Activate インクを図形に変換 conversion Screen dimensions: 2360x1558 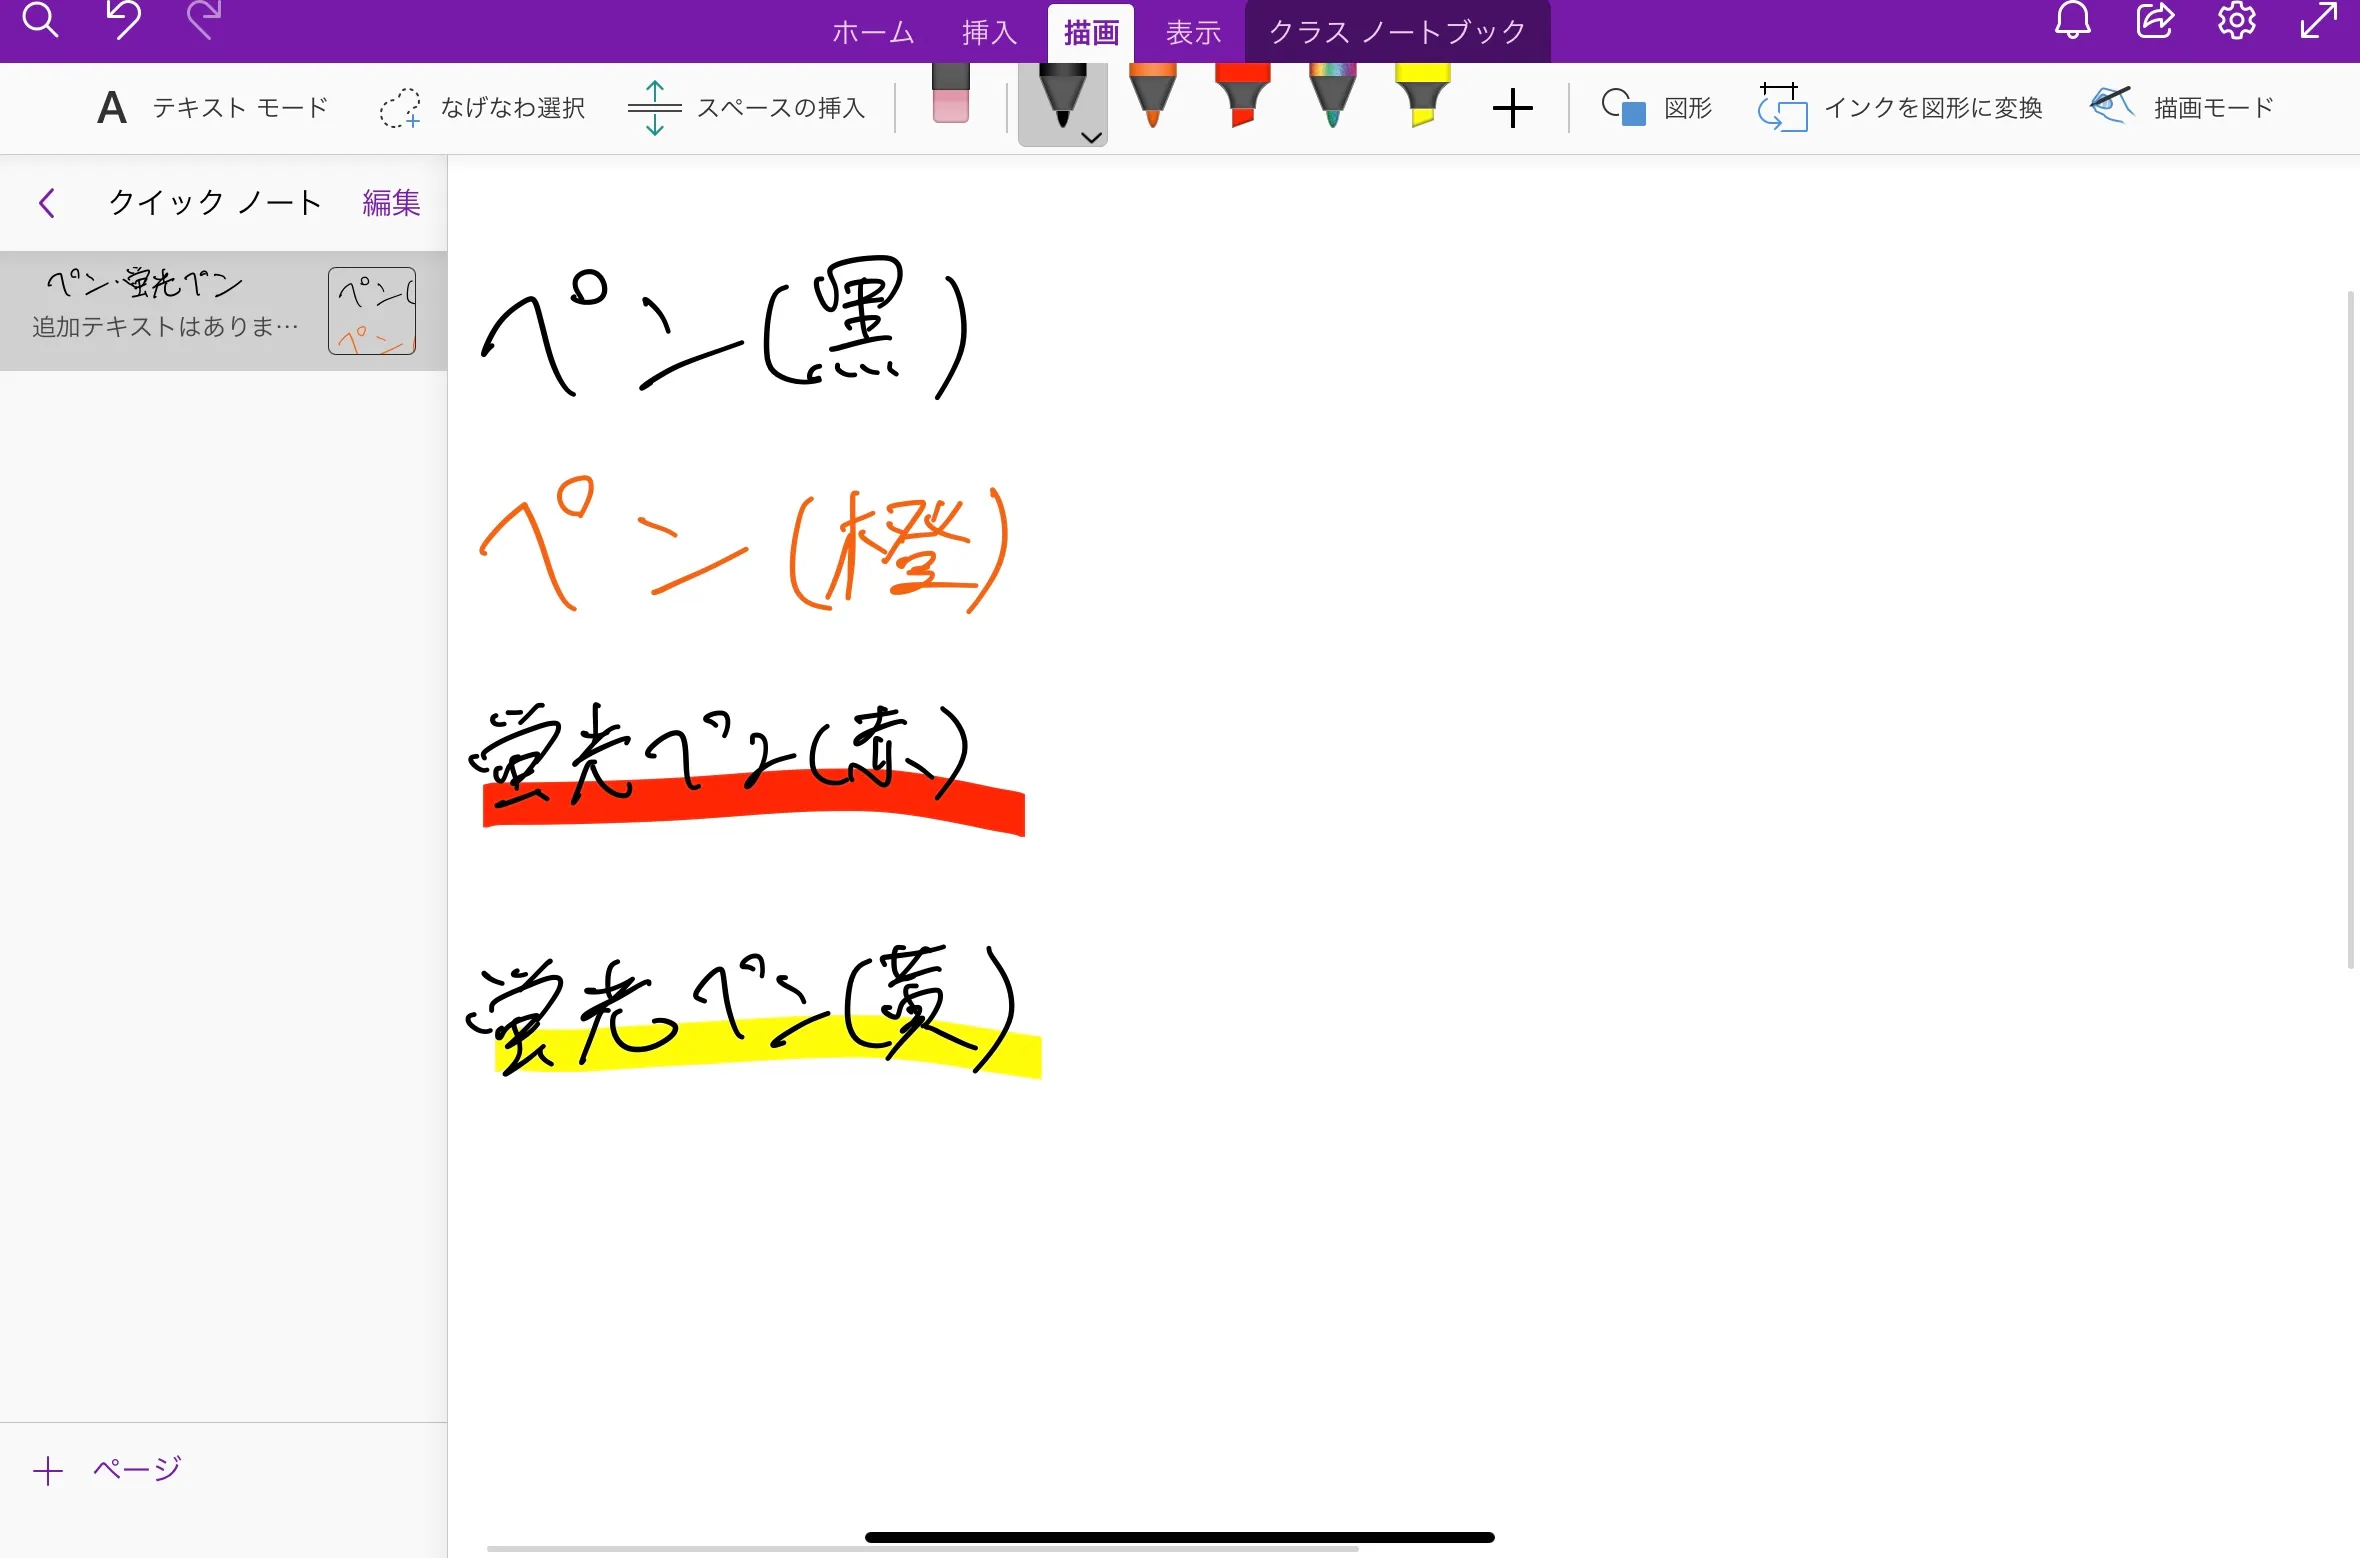pyautogui.click(x=1901, y=107)
